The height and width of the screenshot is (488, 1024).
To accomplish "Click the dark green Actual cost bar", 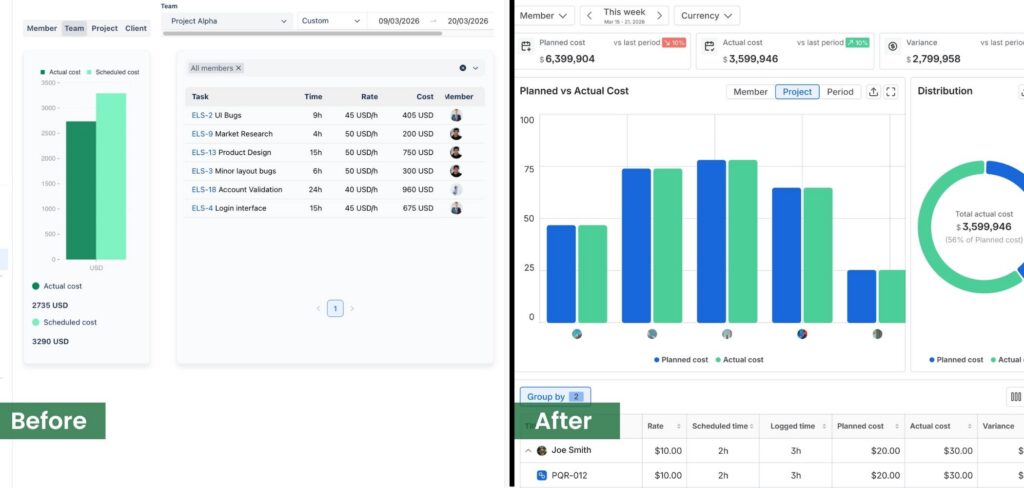I will click(81, 190).
